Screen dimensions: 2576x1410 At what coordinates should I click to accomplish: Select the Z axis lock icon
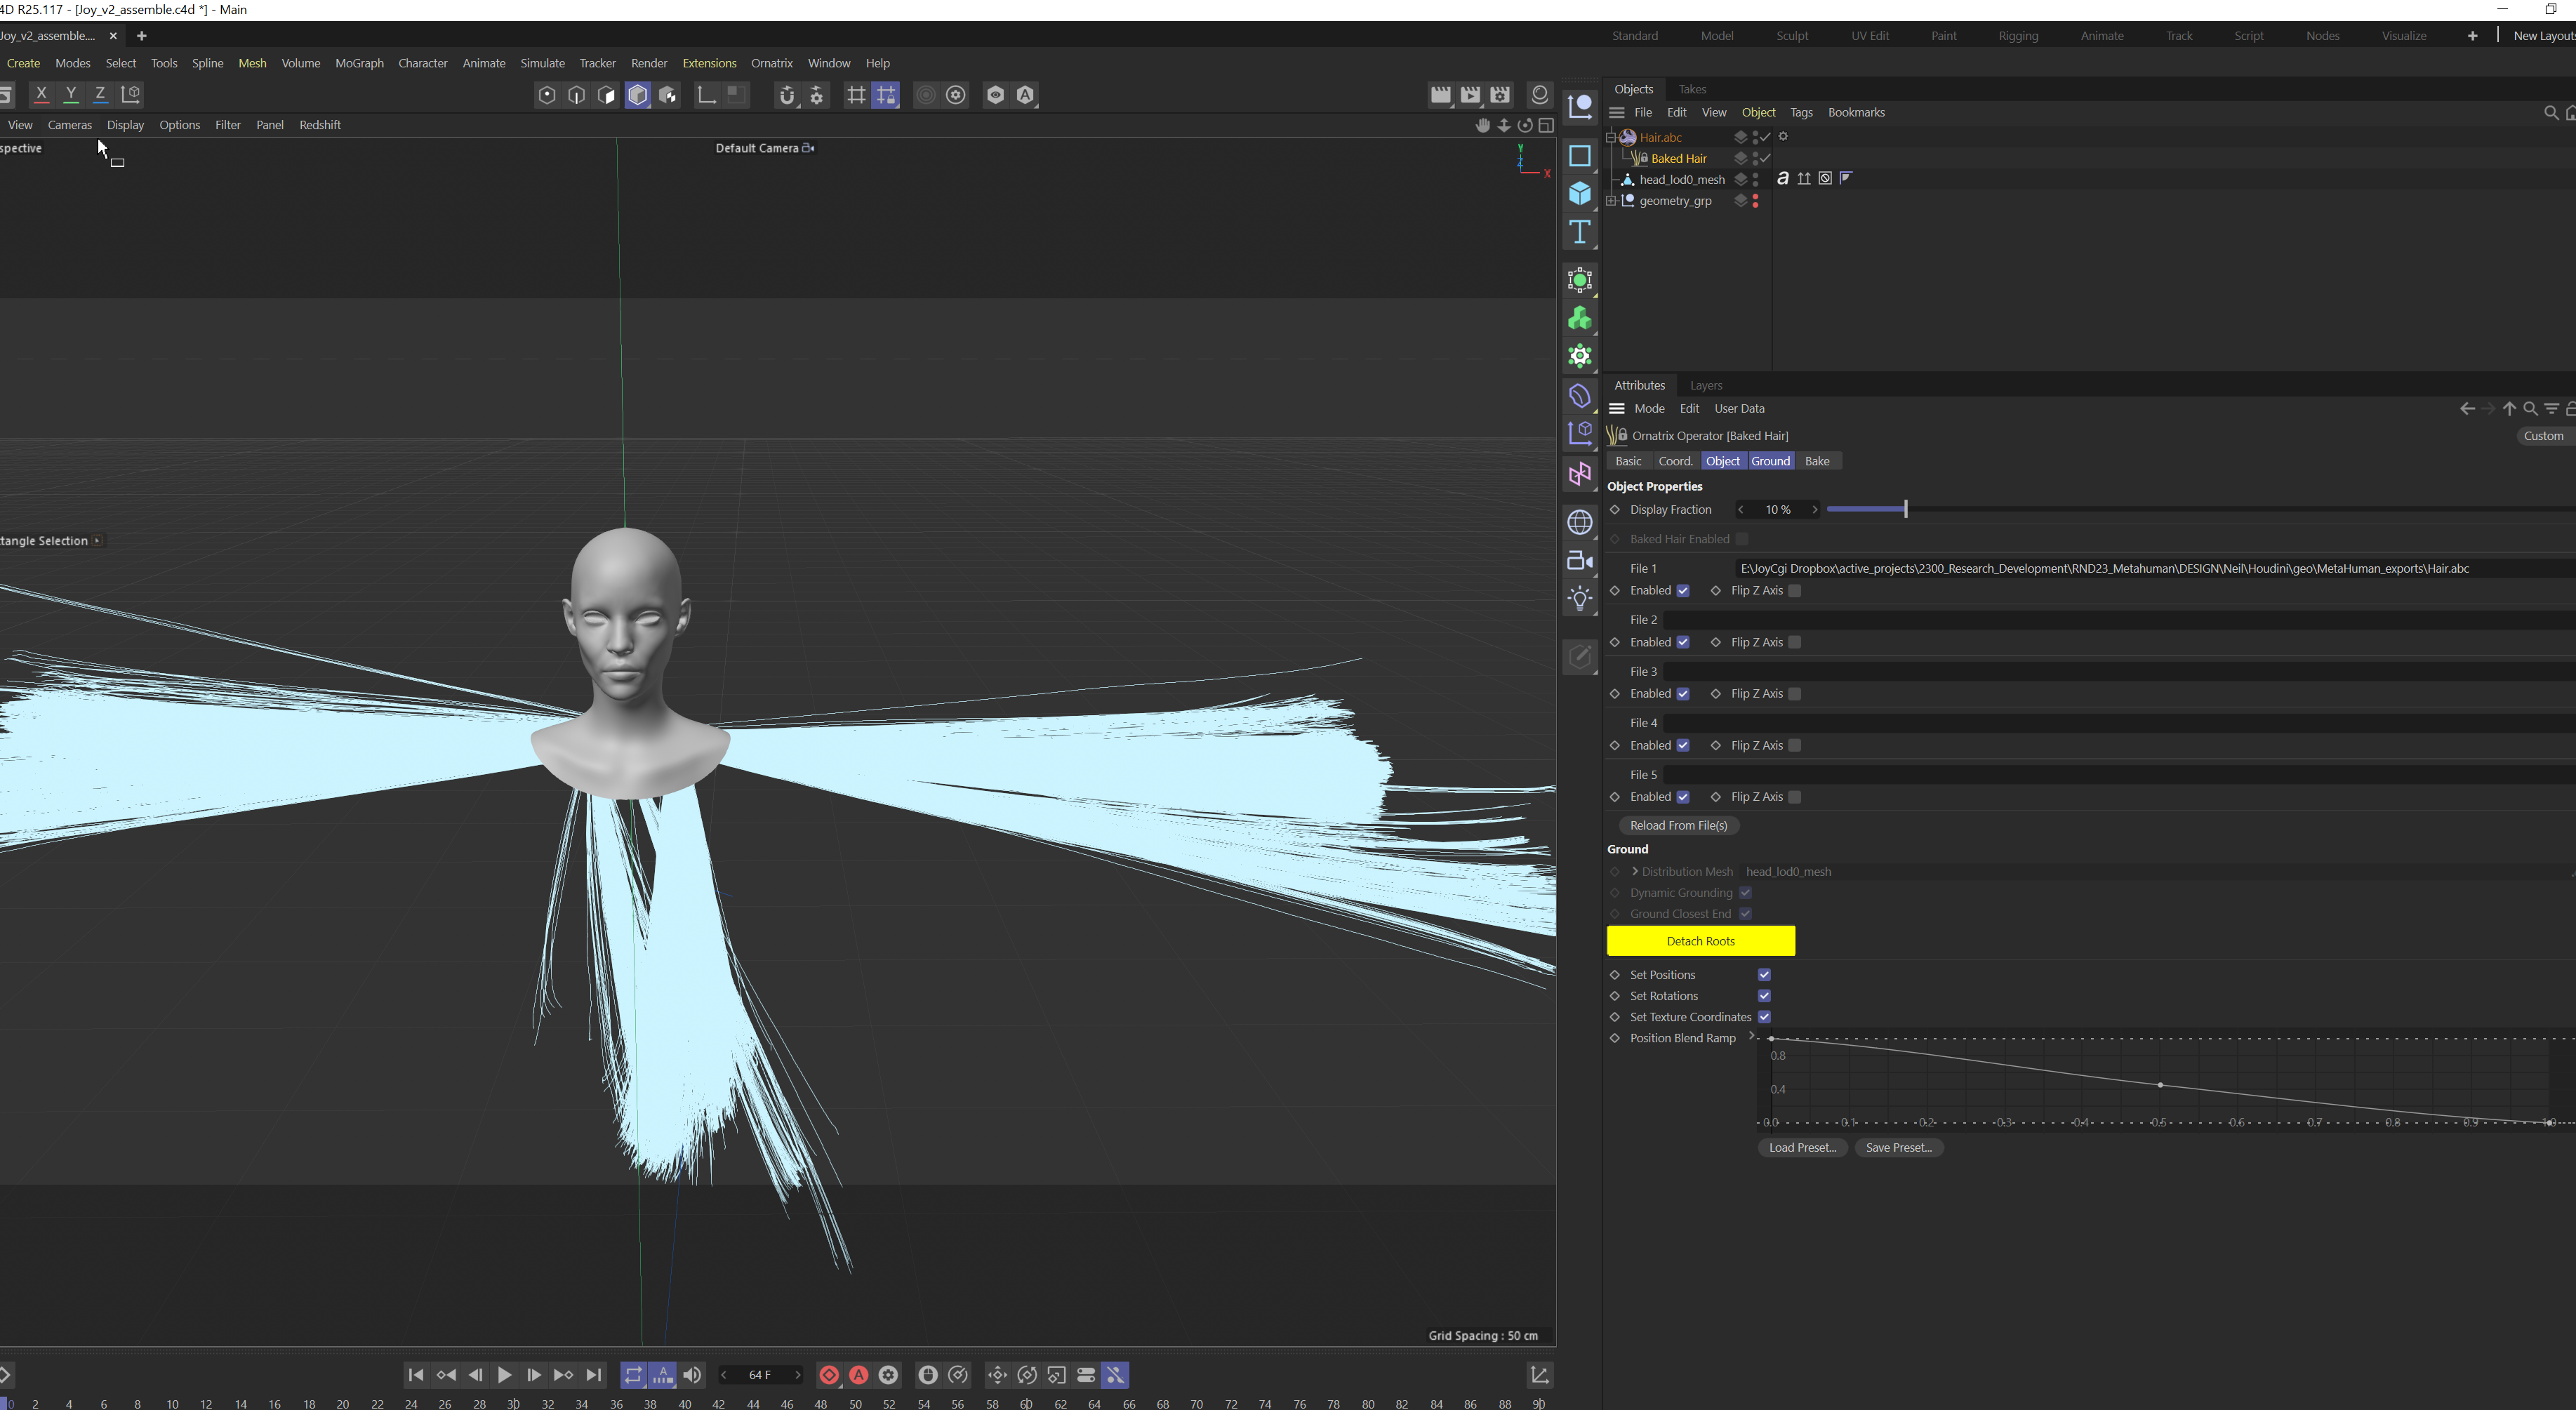coord(100,94)
